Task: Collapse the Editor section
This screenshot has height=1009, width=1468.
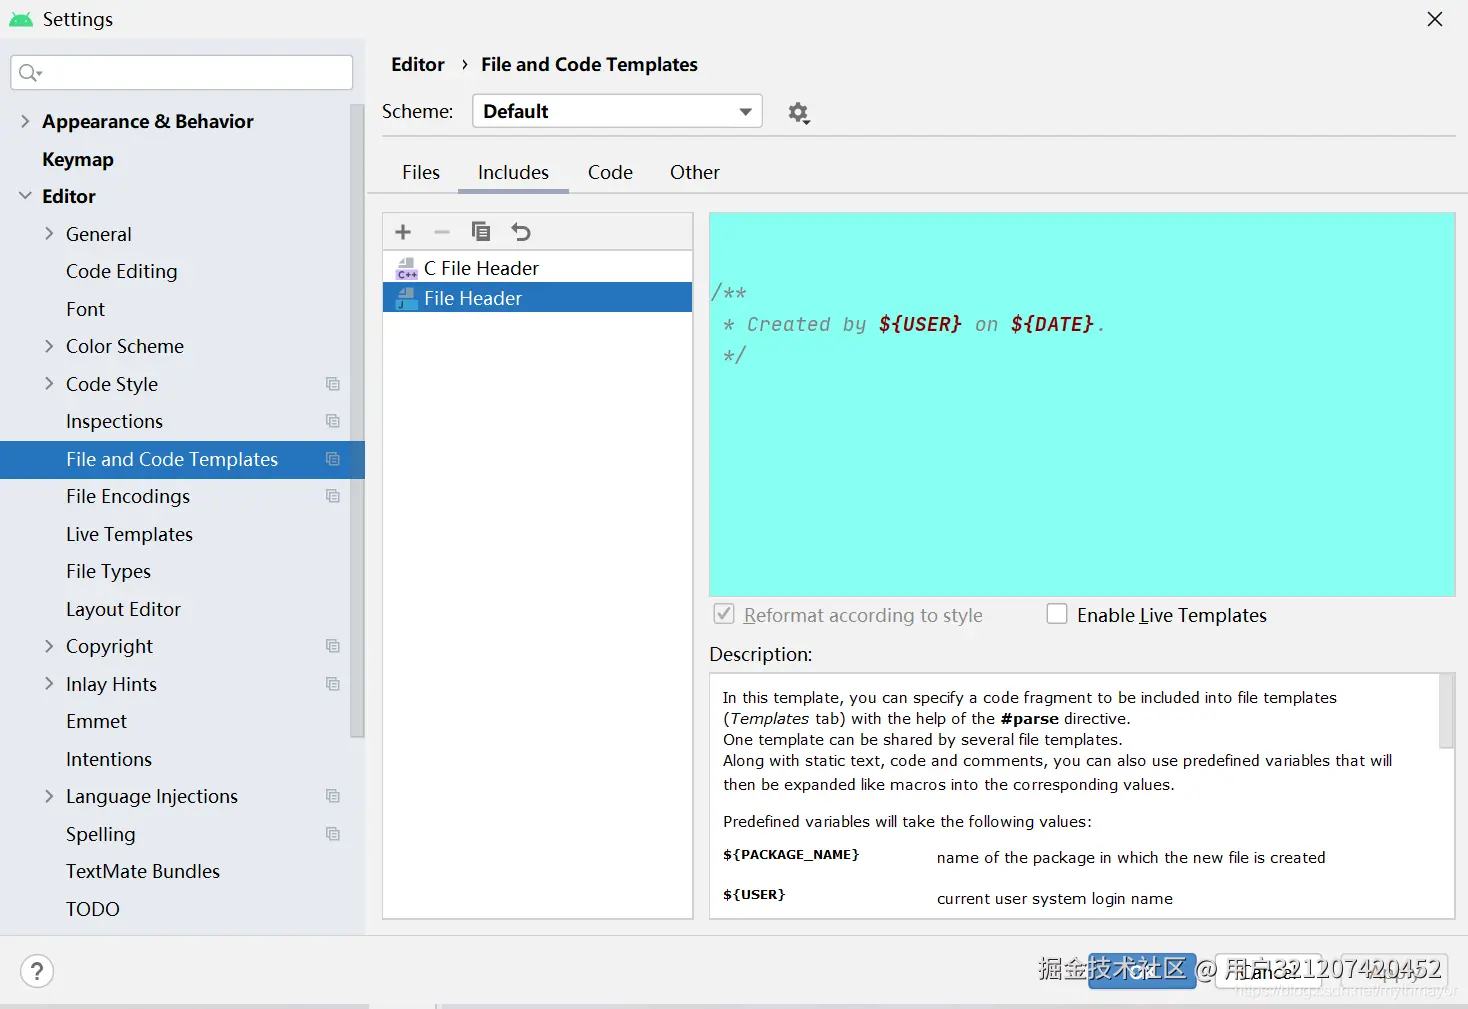Action: pyautogui.click(x=25, y=196)
